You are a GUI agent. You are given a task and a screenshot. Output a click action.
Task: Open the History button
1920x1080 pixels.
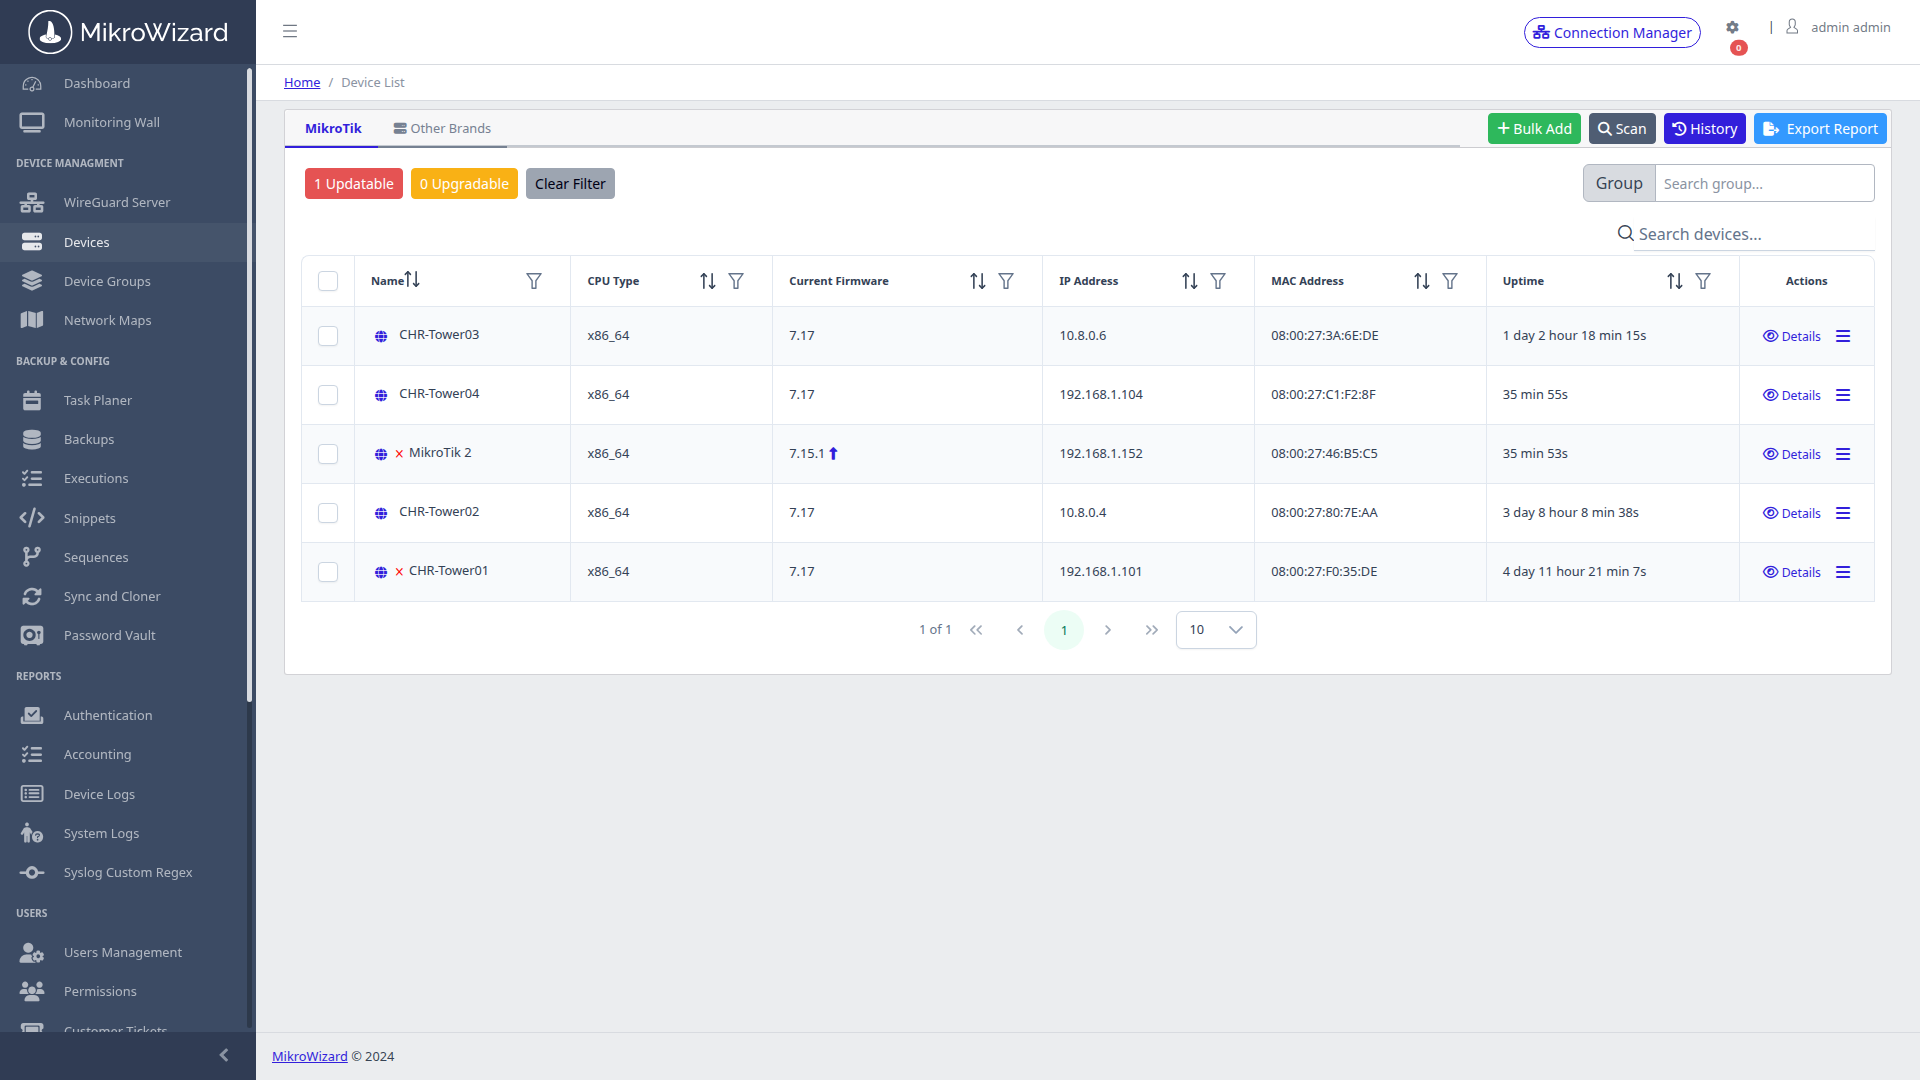coord(1705,129)
